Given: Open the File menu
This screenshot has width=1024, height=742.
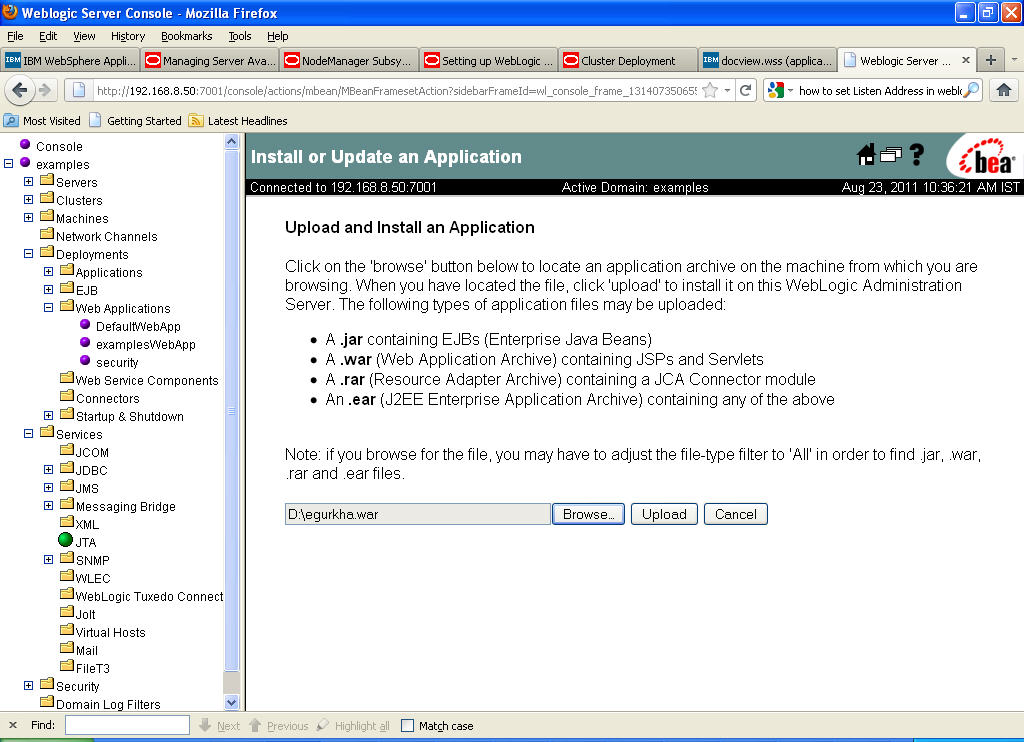Looking at the screenshot, I should click(x=15, y=36).
